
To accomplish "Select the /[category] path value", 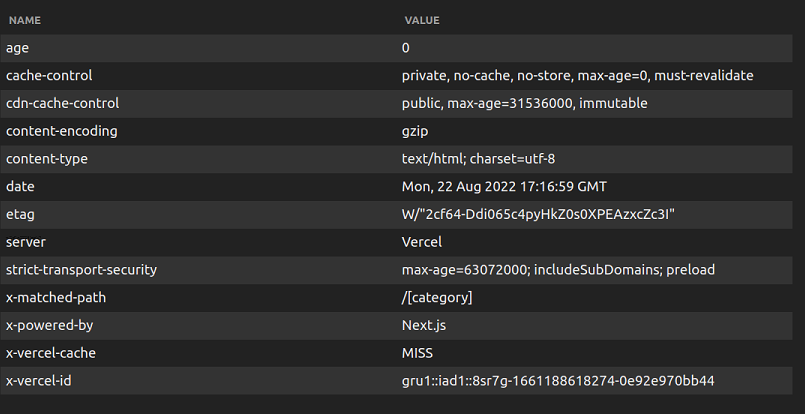I will [437, 297].
